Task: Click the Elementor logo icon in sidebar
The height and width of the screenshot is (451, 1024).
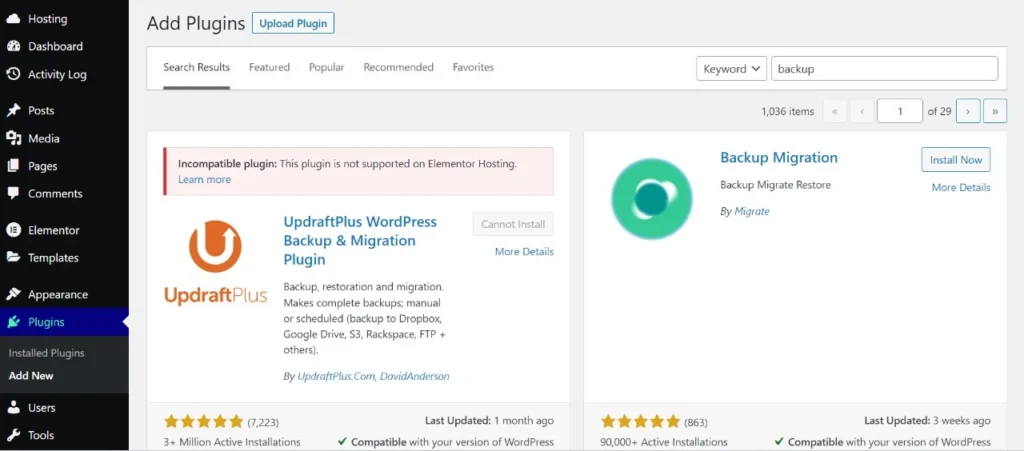Action: tap(13, 230)
